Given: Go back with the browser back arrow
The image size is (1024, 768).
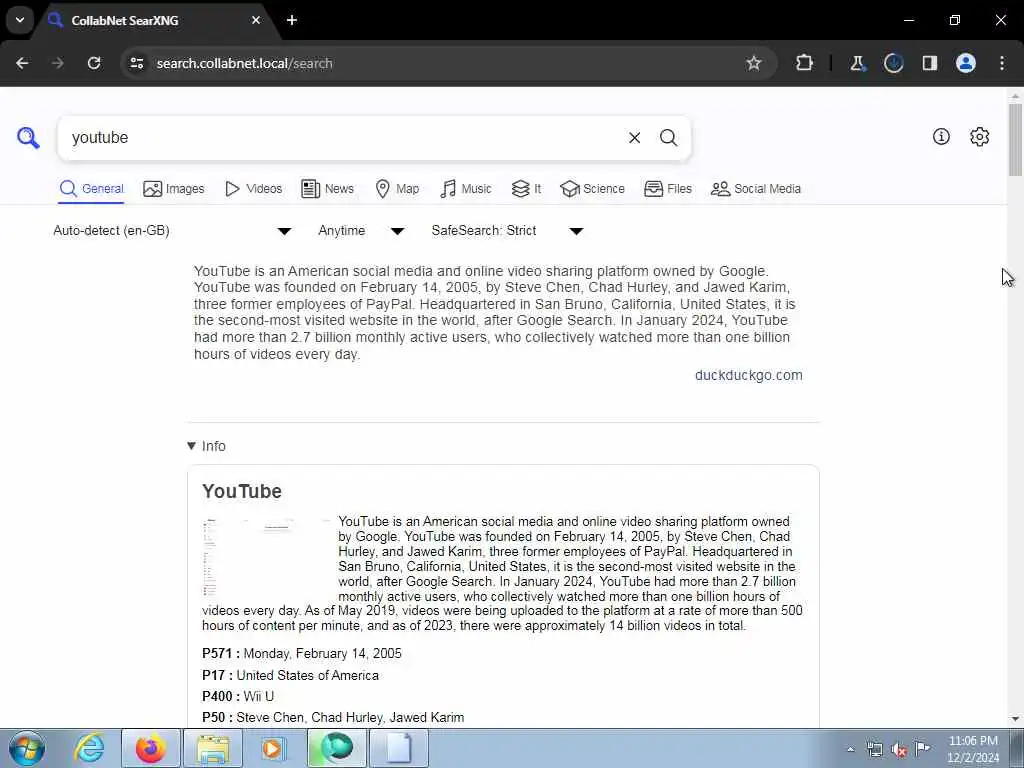Looking at the screenshot, I should tap(22, 63).
